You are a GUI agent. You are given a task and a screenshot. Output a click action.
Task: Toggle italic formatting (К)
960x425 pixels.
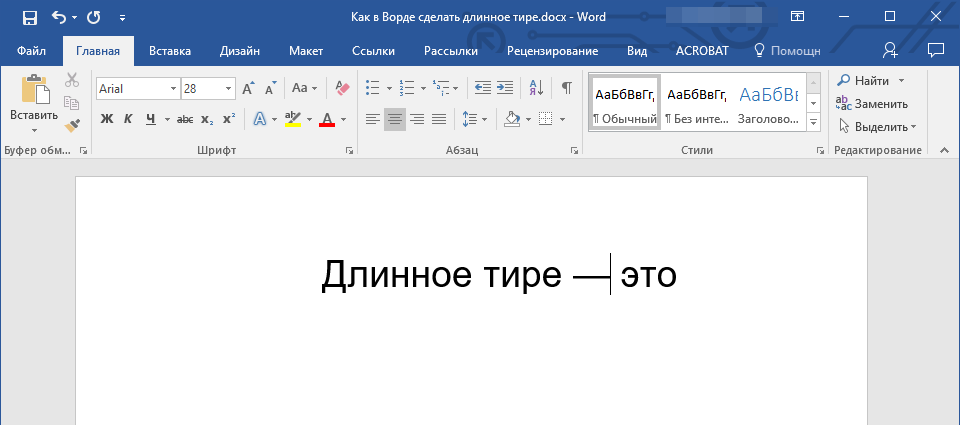(x=129, y=119)
